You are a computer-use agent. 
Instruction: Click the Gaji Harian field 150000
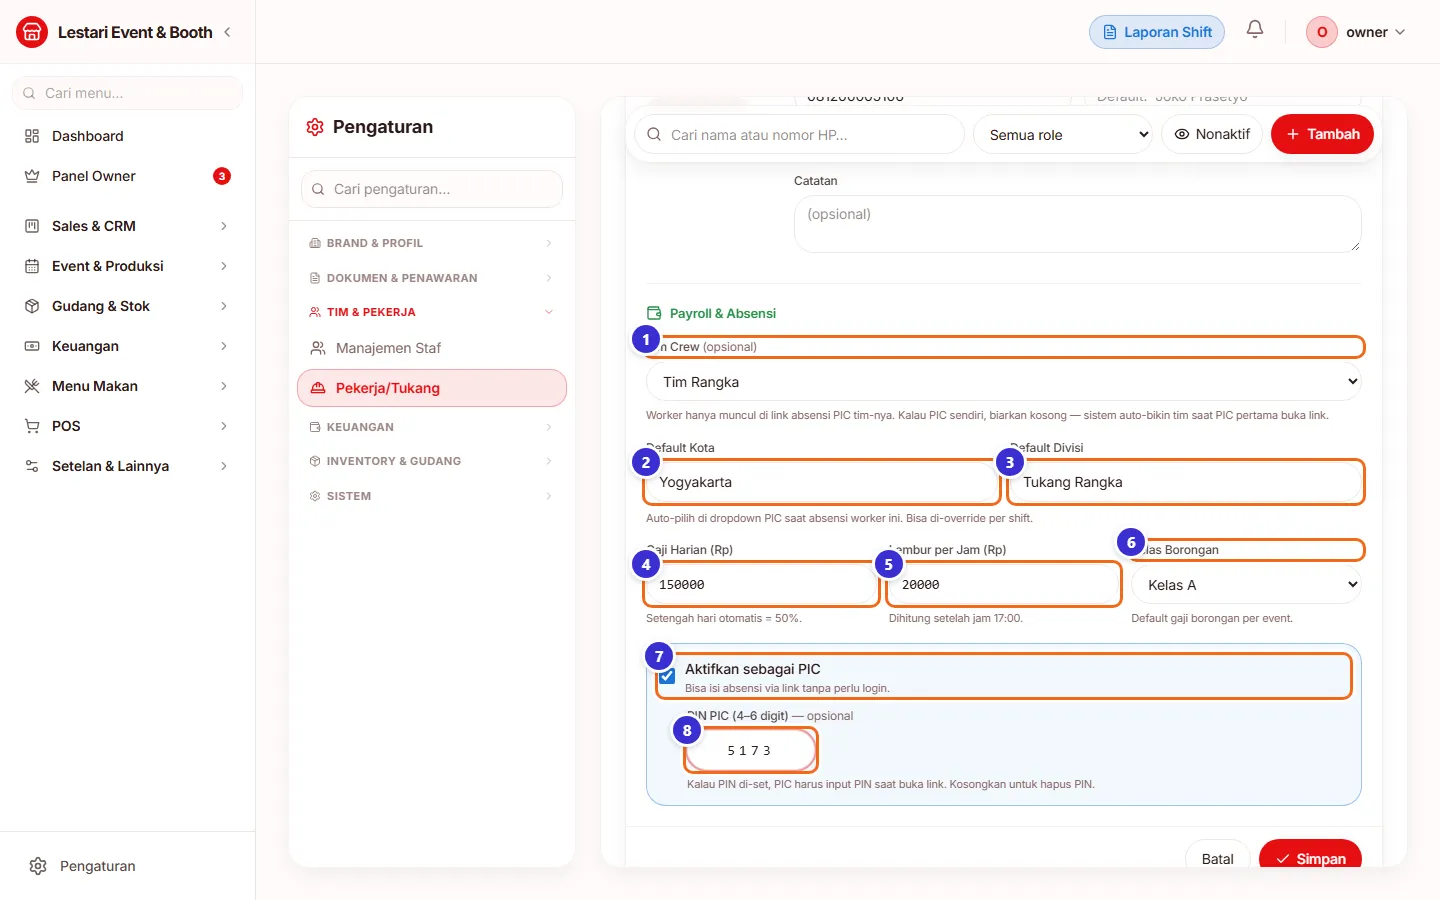click(761, 584)
